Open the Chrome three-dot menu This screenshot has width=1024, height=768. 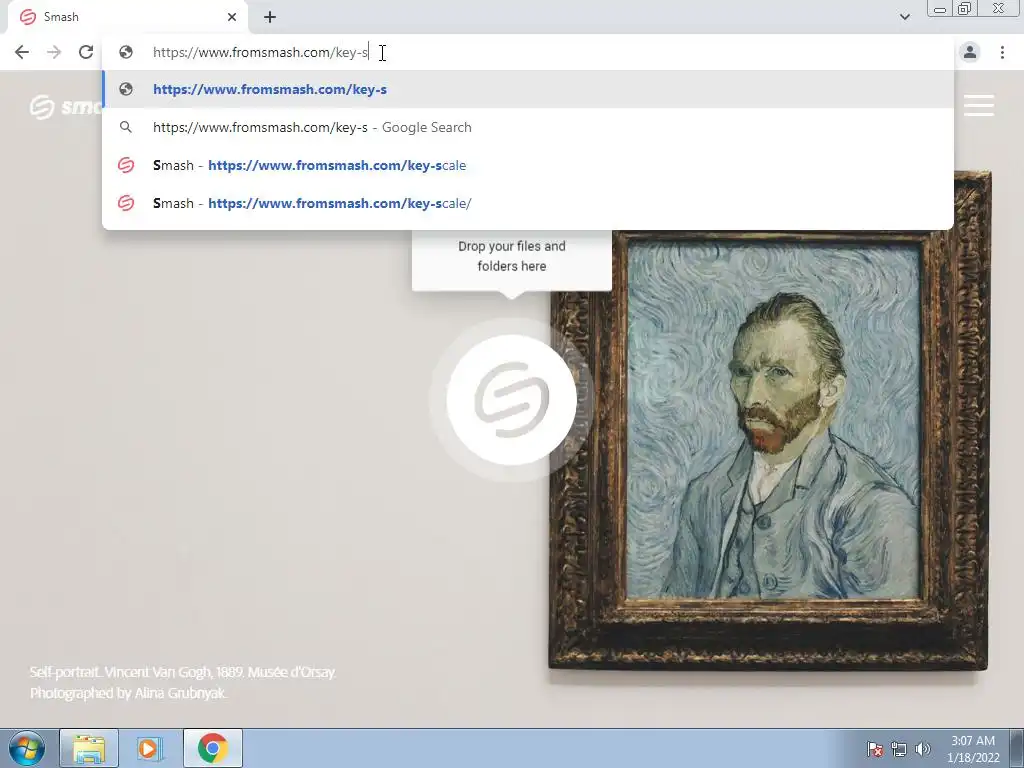1002,52
